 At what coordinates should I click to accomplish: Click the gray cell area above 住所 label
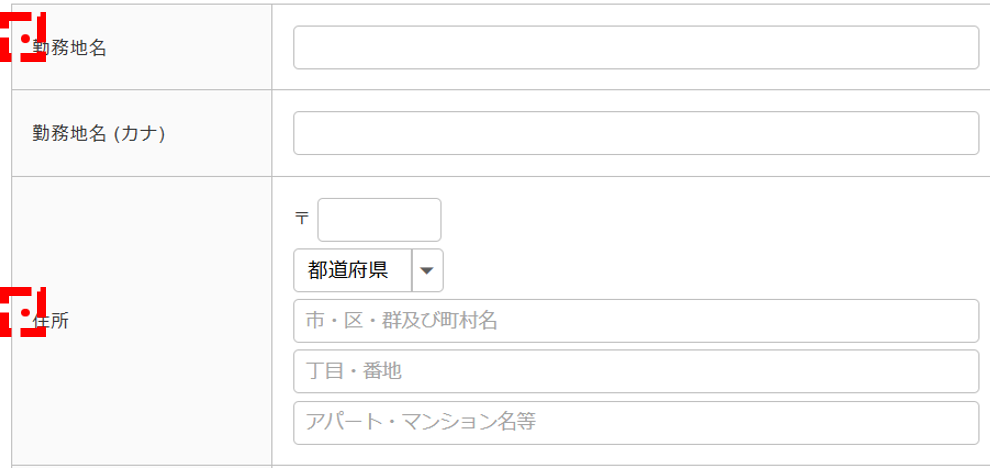point(140,230)
